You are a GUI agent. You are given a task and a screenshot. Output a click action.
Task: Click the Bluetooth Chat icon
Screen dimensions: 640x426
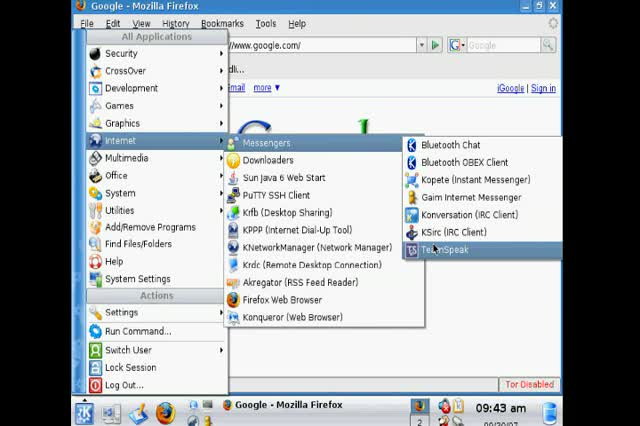(411, 145)
